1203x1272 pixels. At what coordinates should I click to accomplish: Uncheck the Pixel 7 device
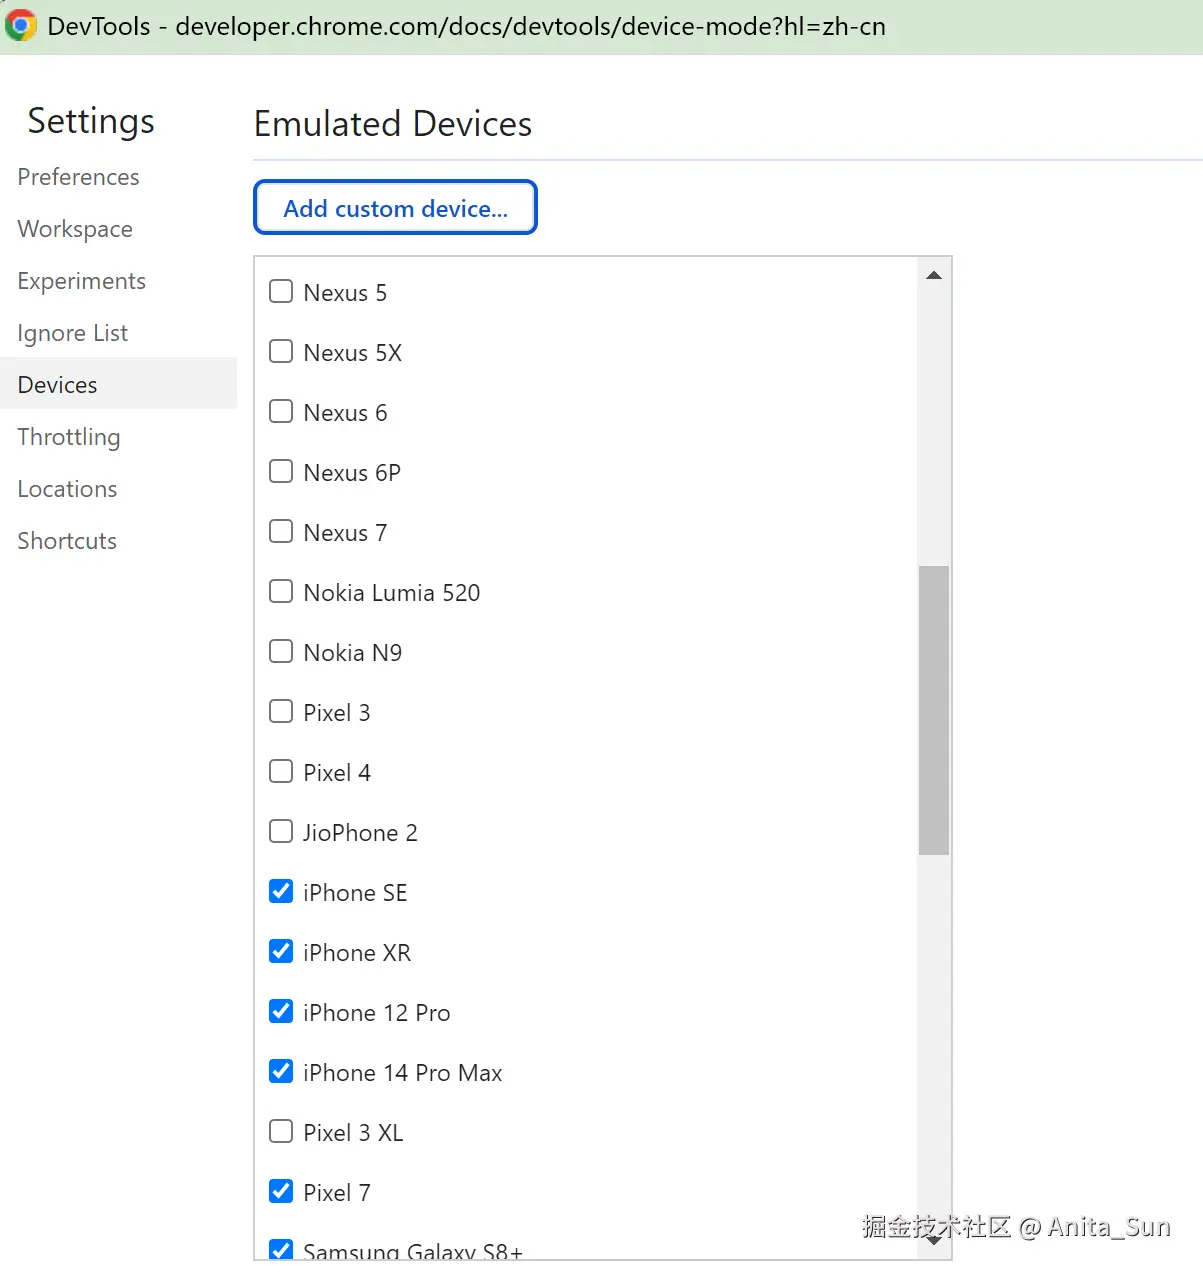tap(281, 1192)
